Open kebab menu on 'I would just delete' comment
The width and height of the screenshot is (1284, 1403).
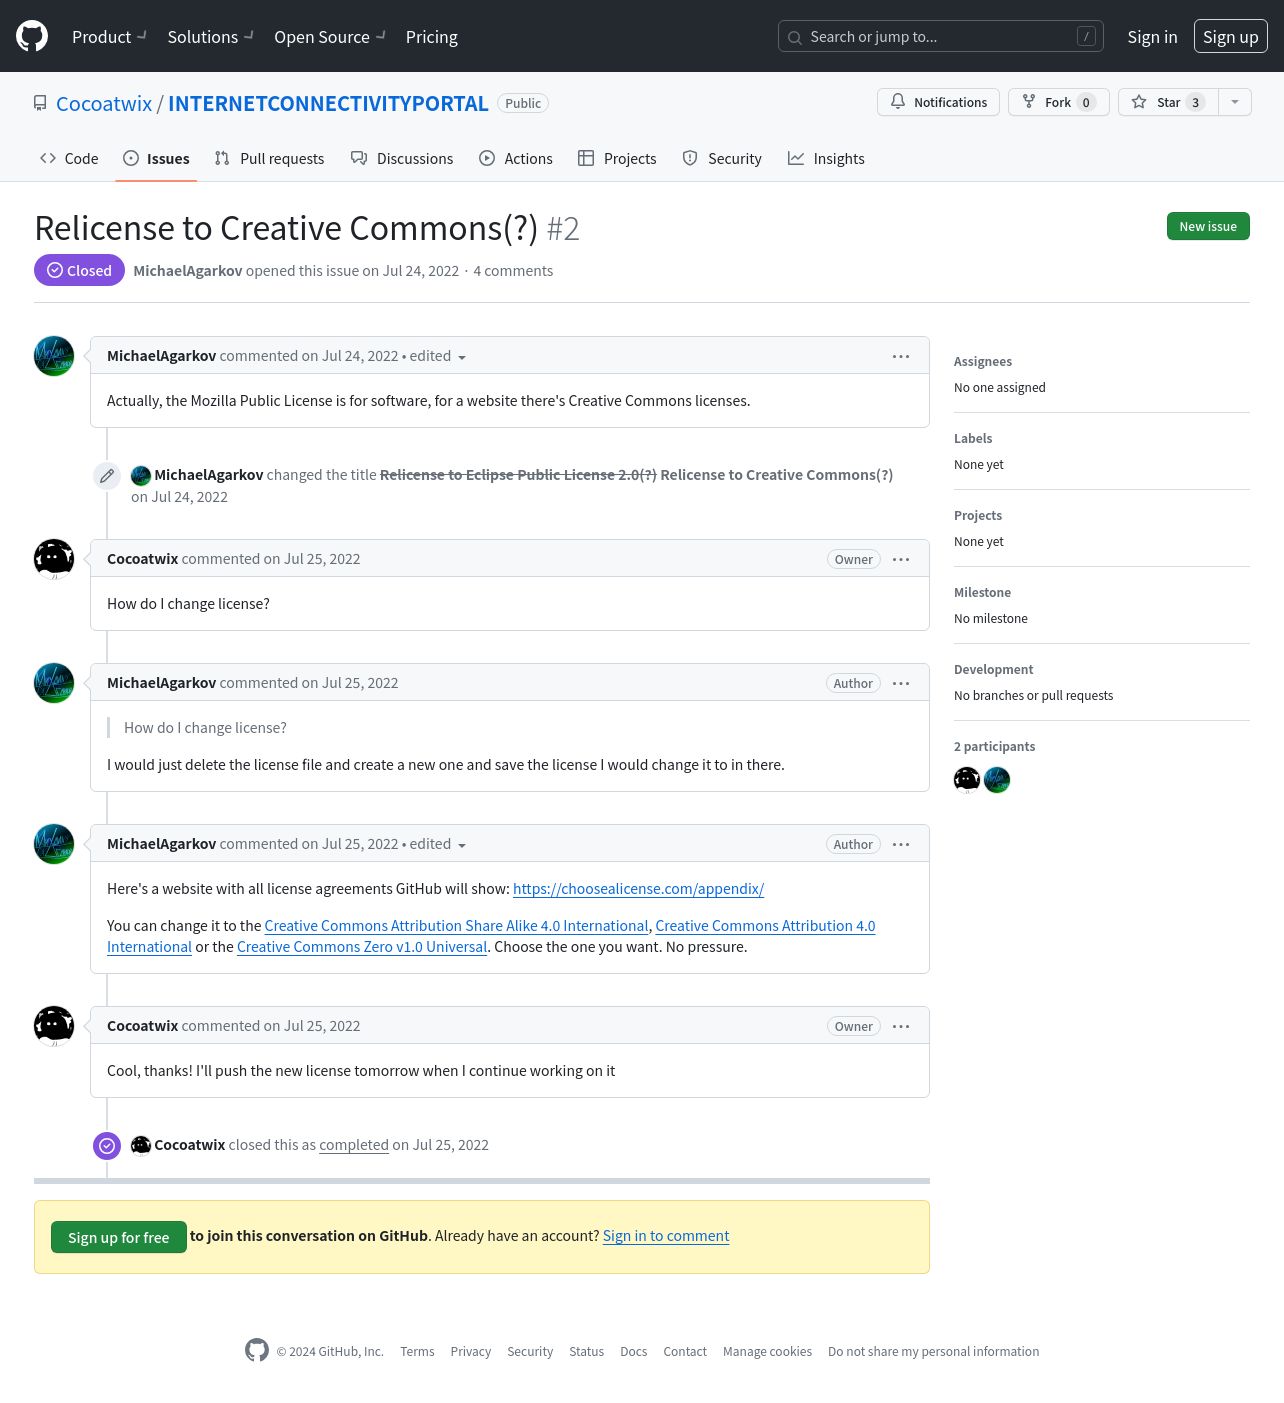(901, 683)
